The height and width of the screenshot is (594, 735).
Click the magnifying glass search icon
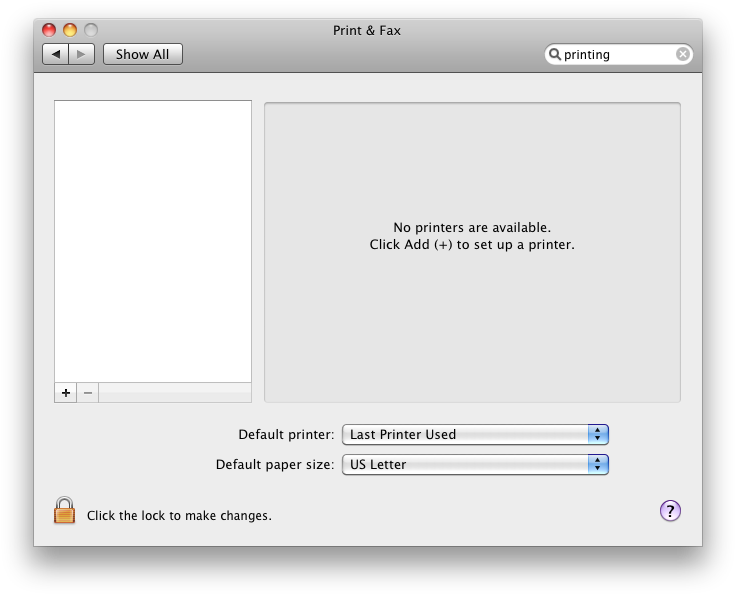(x=555, y=54)
